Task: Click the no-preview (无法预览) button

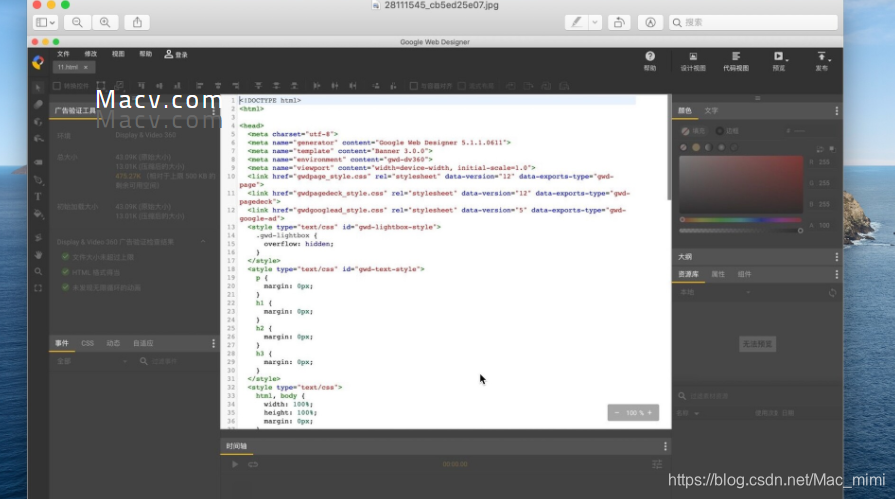Action: click(x=757, y=344)
